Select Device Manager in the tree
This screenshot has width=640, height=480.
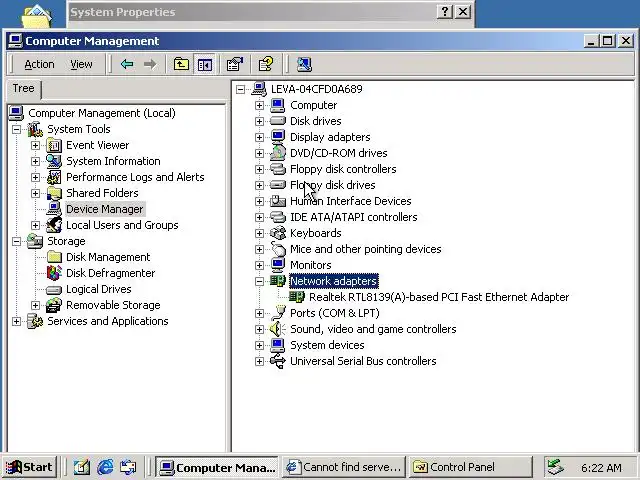click(x=105, y=209)
